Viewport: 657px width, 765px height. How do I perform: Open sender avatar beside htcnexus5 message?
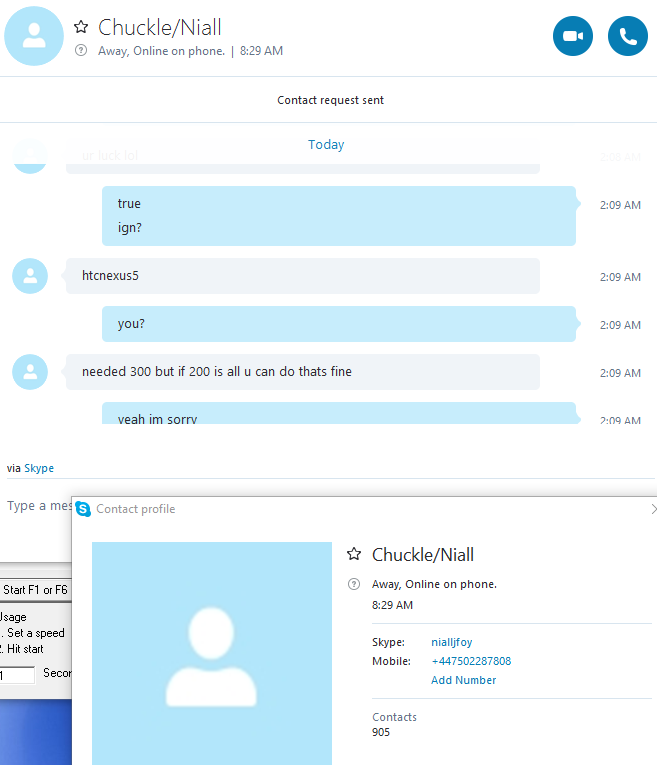30,276
